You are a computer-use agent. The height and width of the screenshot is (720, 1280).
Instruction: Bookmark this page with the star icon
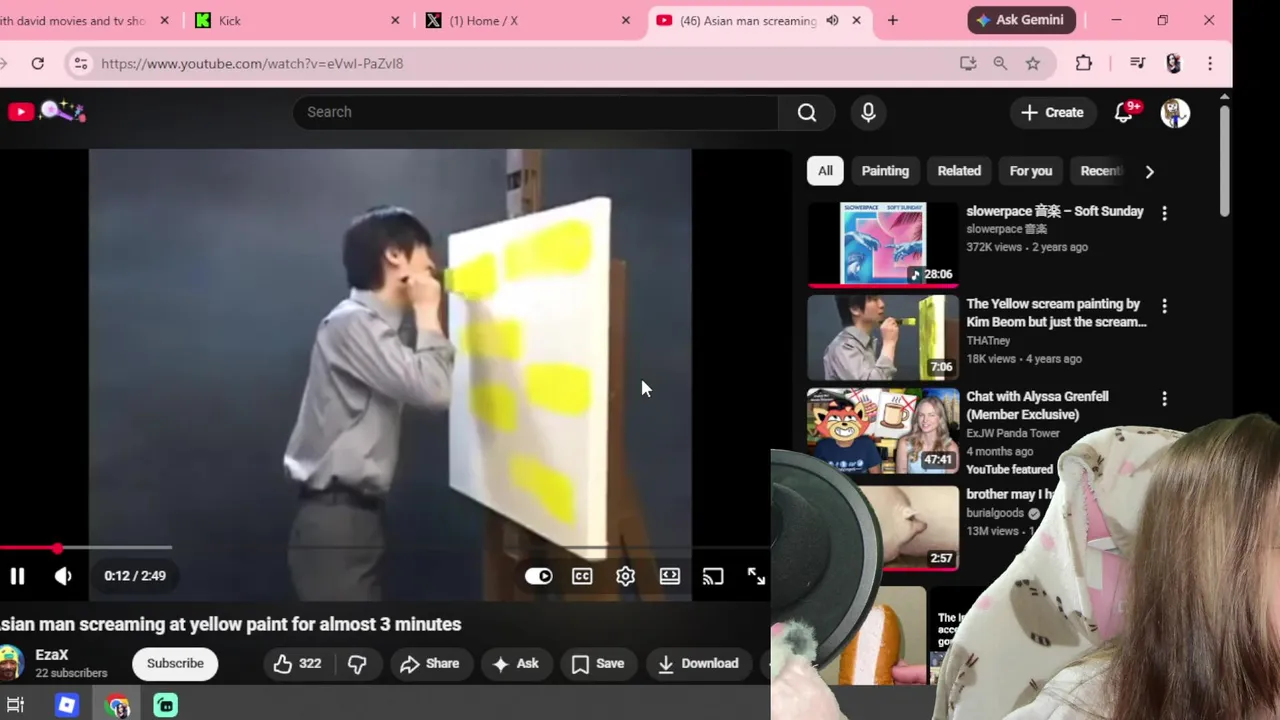click(1033, 63)
